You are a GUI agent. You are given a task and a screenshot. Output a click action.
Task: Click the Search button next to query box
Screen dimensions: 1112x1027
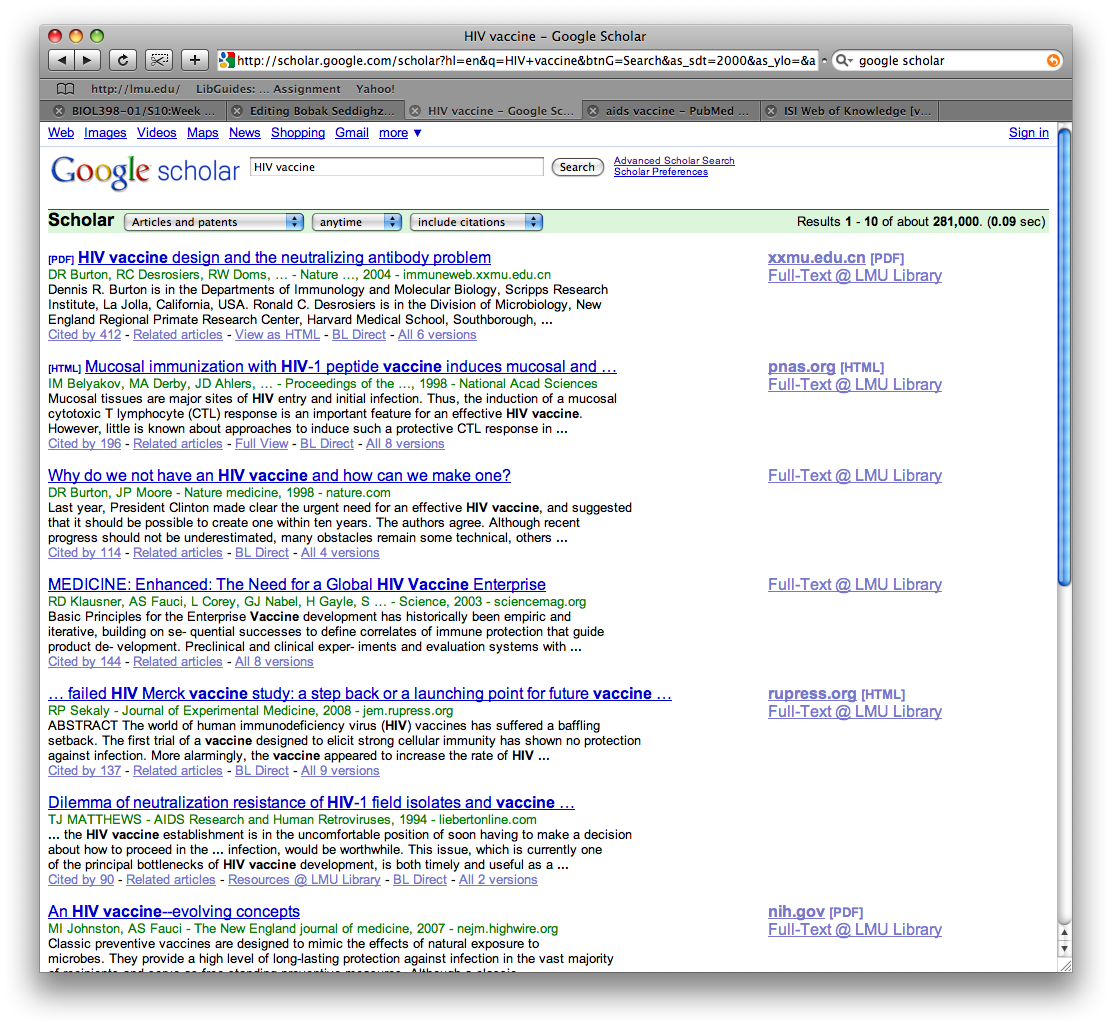(x=577, y=167)
